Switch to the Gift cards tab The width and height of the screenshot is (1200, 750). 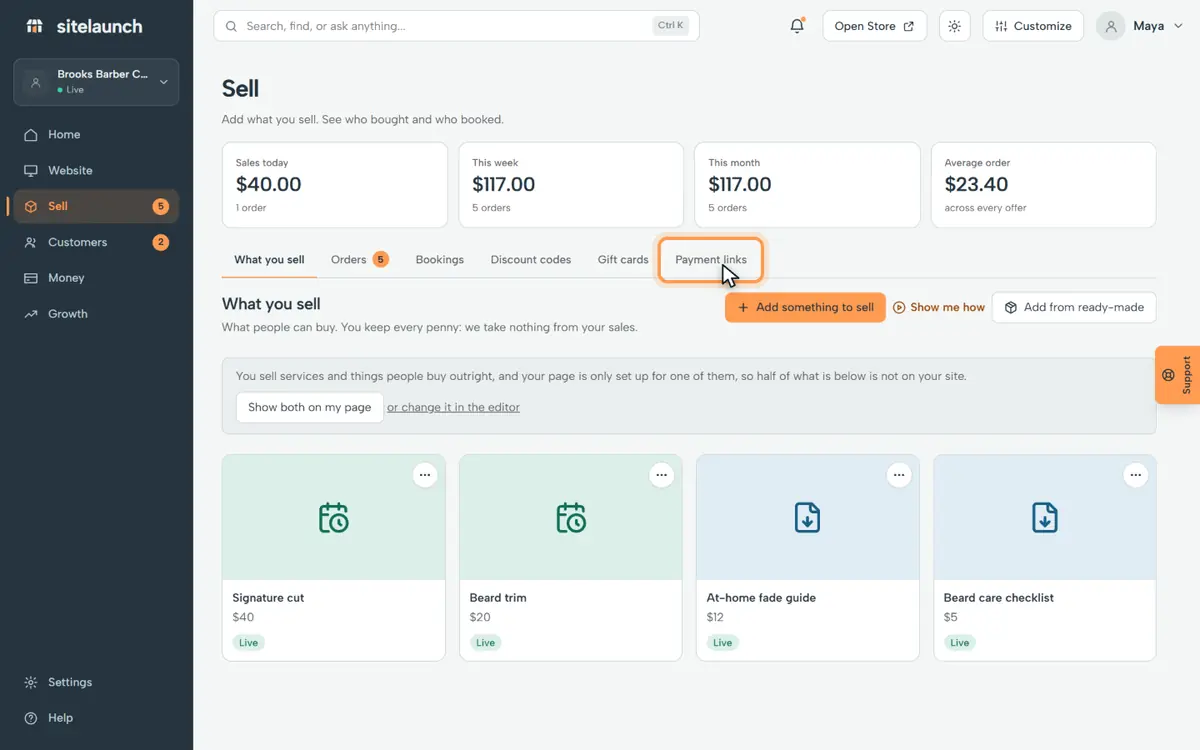point(623,259)
